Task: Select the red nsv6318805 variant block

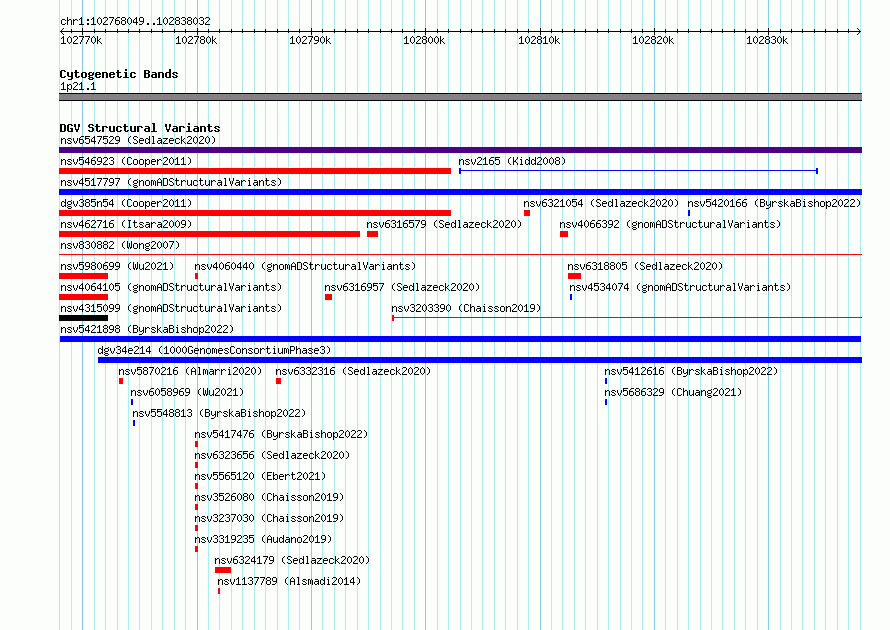Action: [574, 276]
